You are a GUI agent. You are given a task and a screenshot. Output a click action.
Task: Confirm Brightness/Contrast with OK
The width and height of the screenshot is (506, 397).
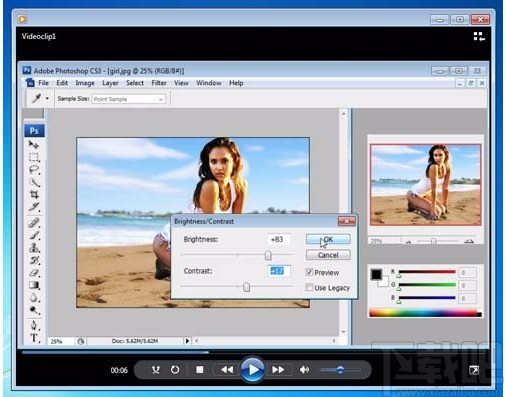(x=328, y=239)
